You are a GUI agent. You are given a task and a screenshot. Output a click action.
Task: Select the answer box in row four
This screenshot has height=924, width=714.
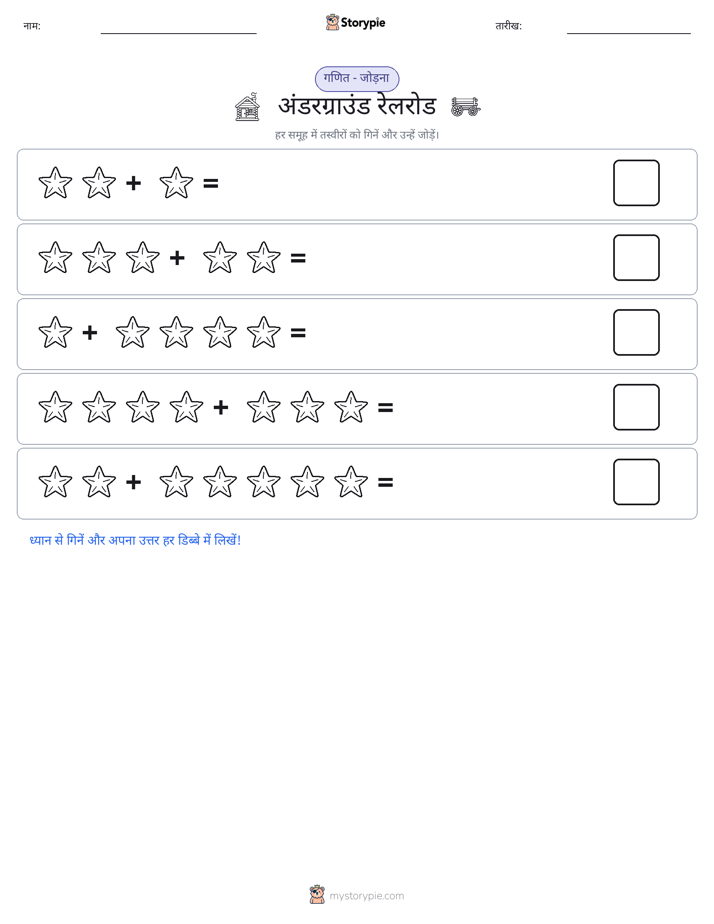pos(636,407)
